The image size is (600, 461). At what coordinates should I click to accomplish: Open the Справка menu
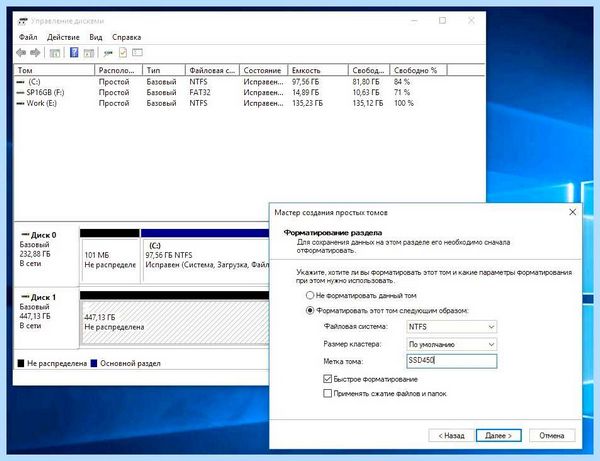[126, 37]
